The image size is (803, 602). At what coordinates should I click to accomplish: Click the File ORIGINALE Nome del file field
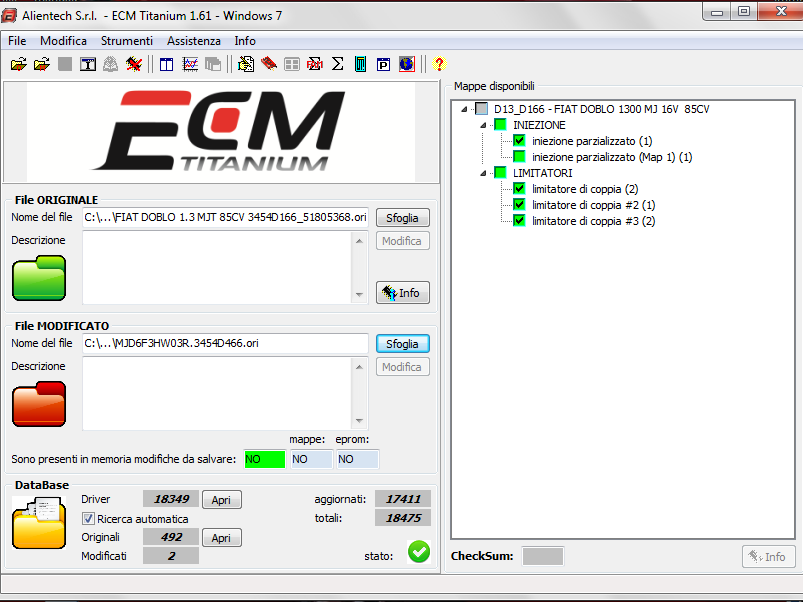click(225, 217)
